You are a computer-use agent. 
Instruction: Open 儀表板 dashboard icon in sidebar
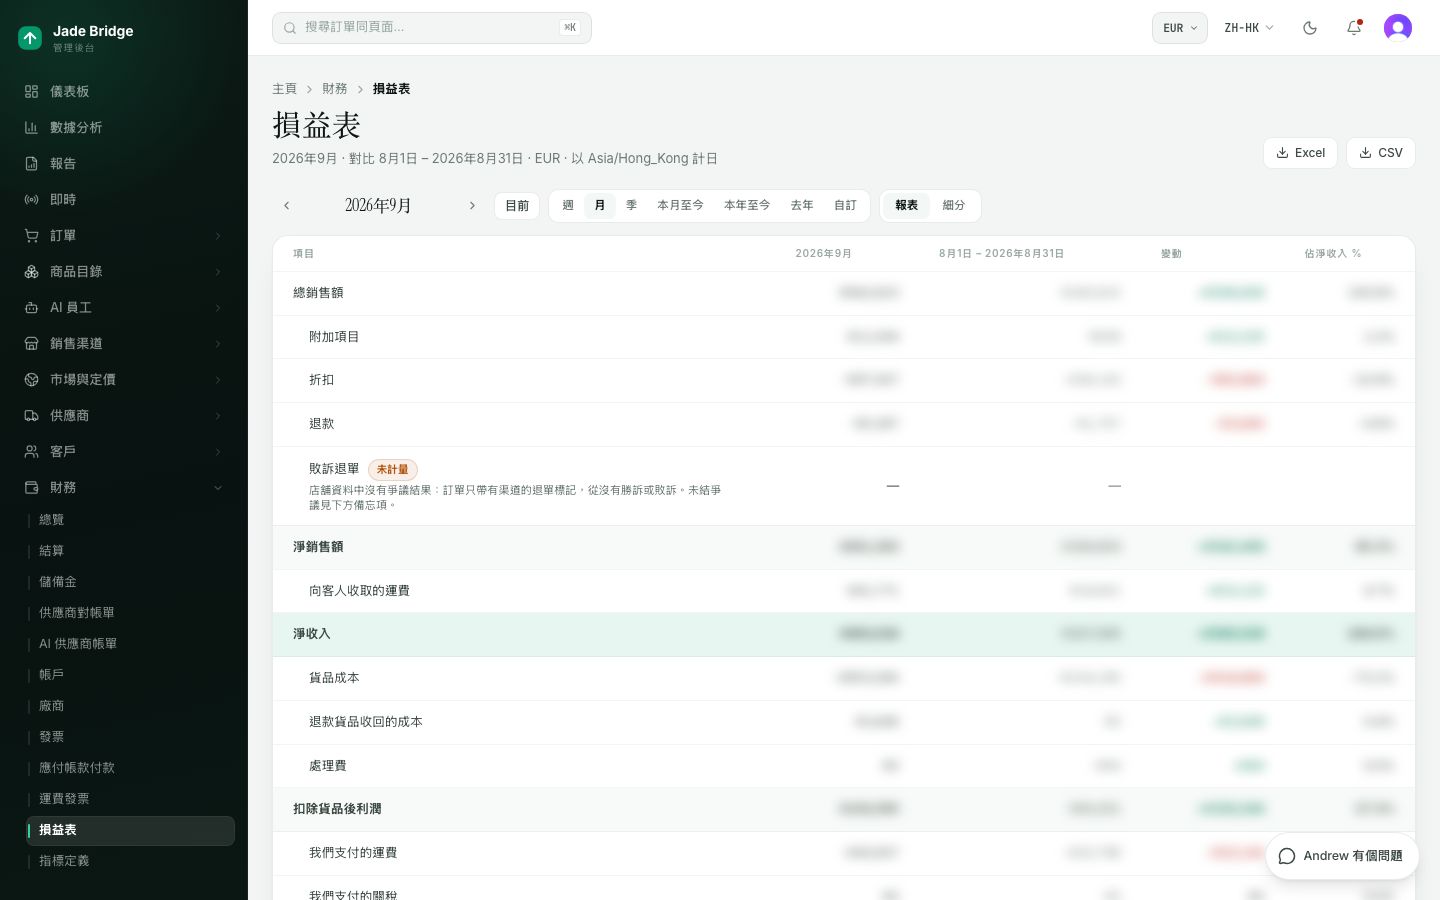coord(32,92)
